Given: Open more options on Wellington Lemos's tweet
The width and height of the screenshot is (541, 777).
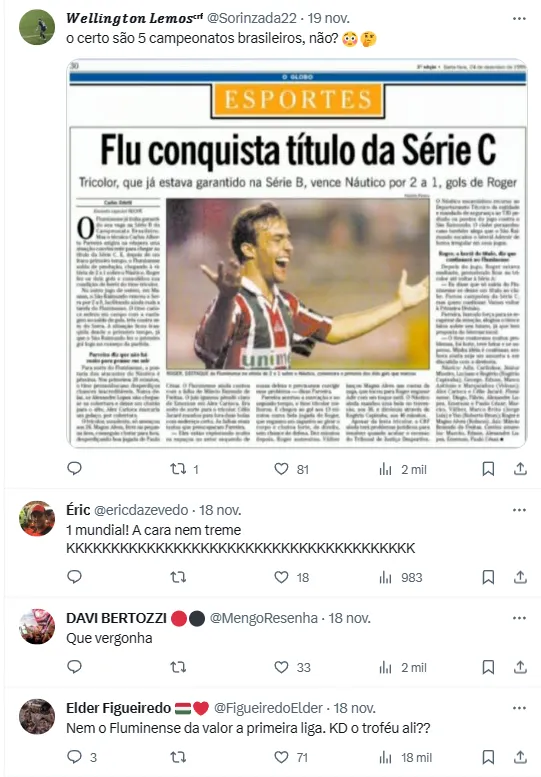Looking at the screenshot, I should [519, 18].
